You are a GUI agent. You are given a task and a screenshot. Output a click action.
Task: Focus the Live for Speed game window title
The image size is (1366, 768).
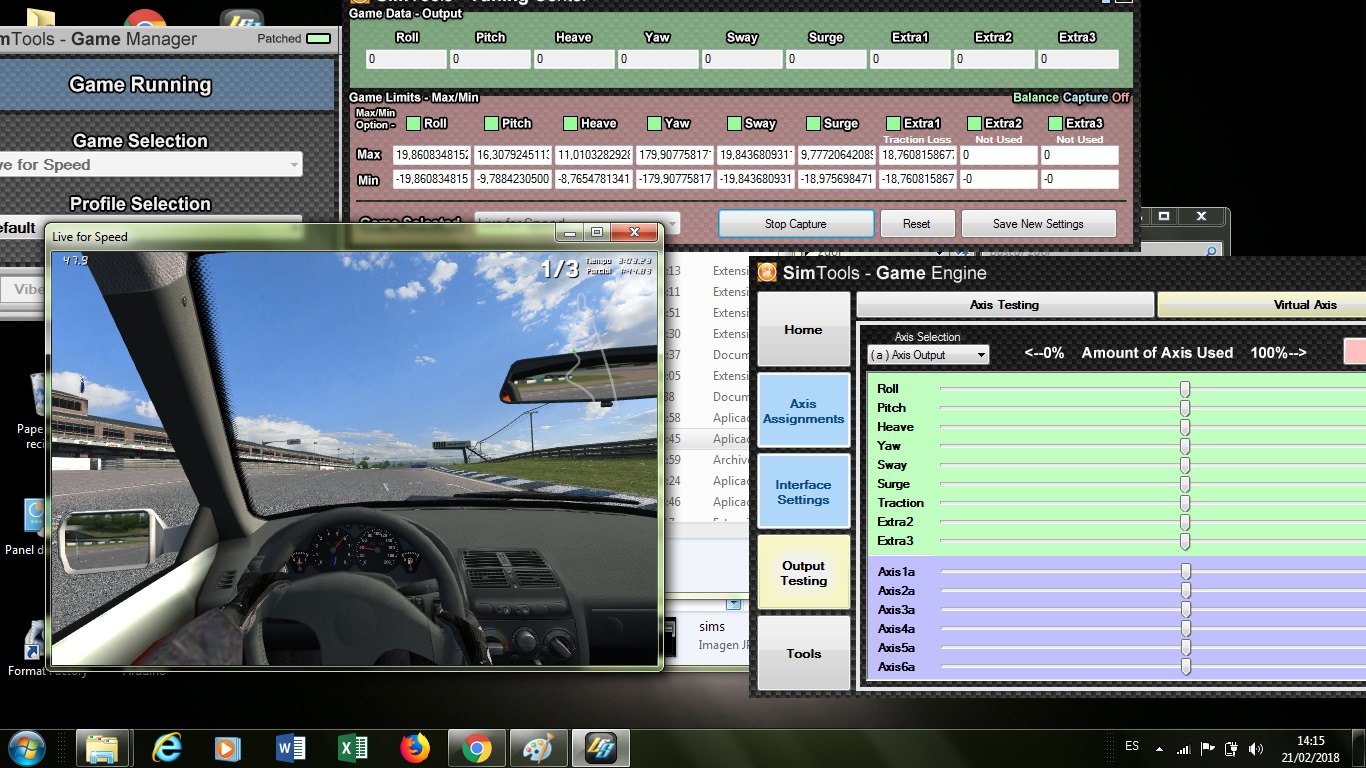91,237
